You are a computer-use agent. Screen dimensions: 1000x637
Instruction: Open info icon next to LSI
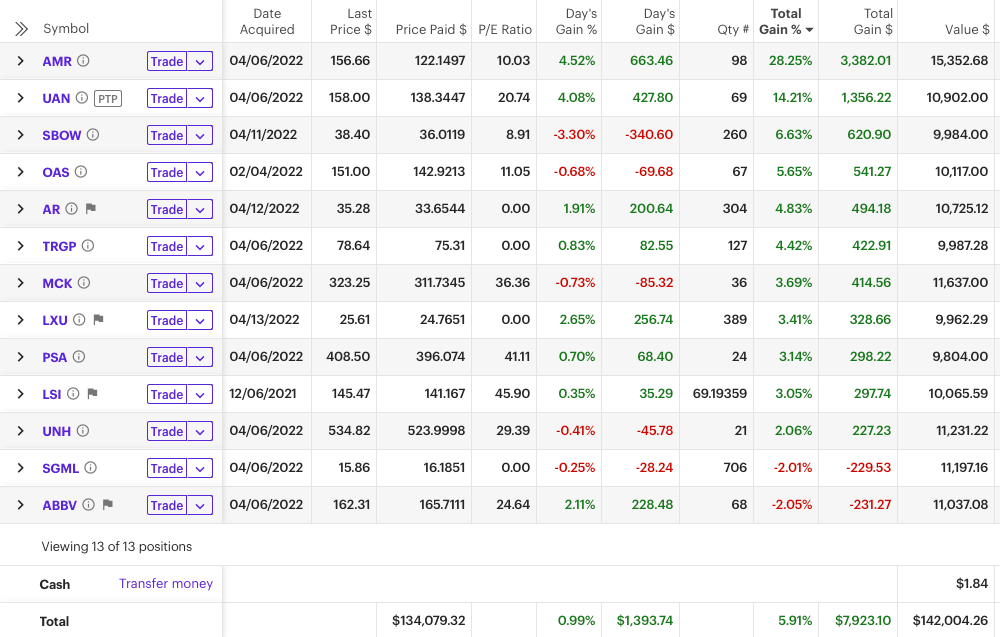(73, 393)
